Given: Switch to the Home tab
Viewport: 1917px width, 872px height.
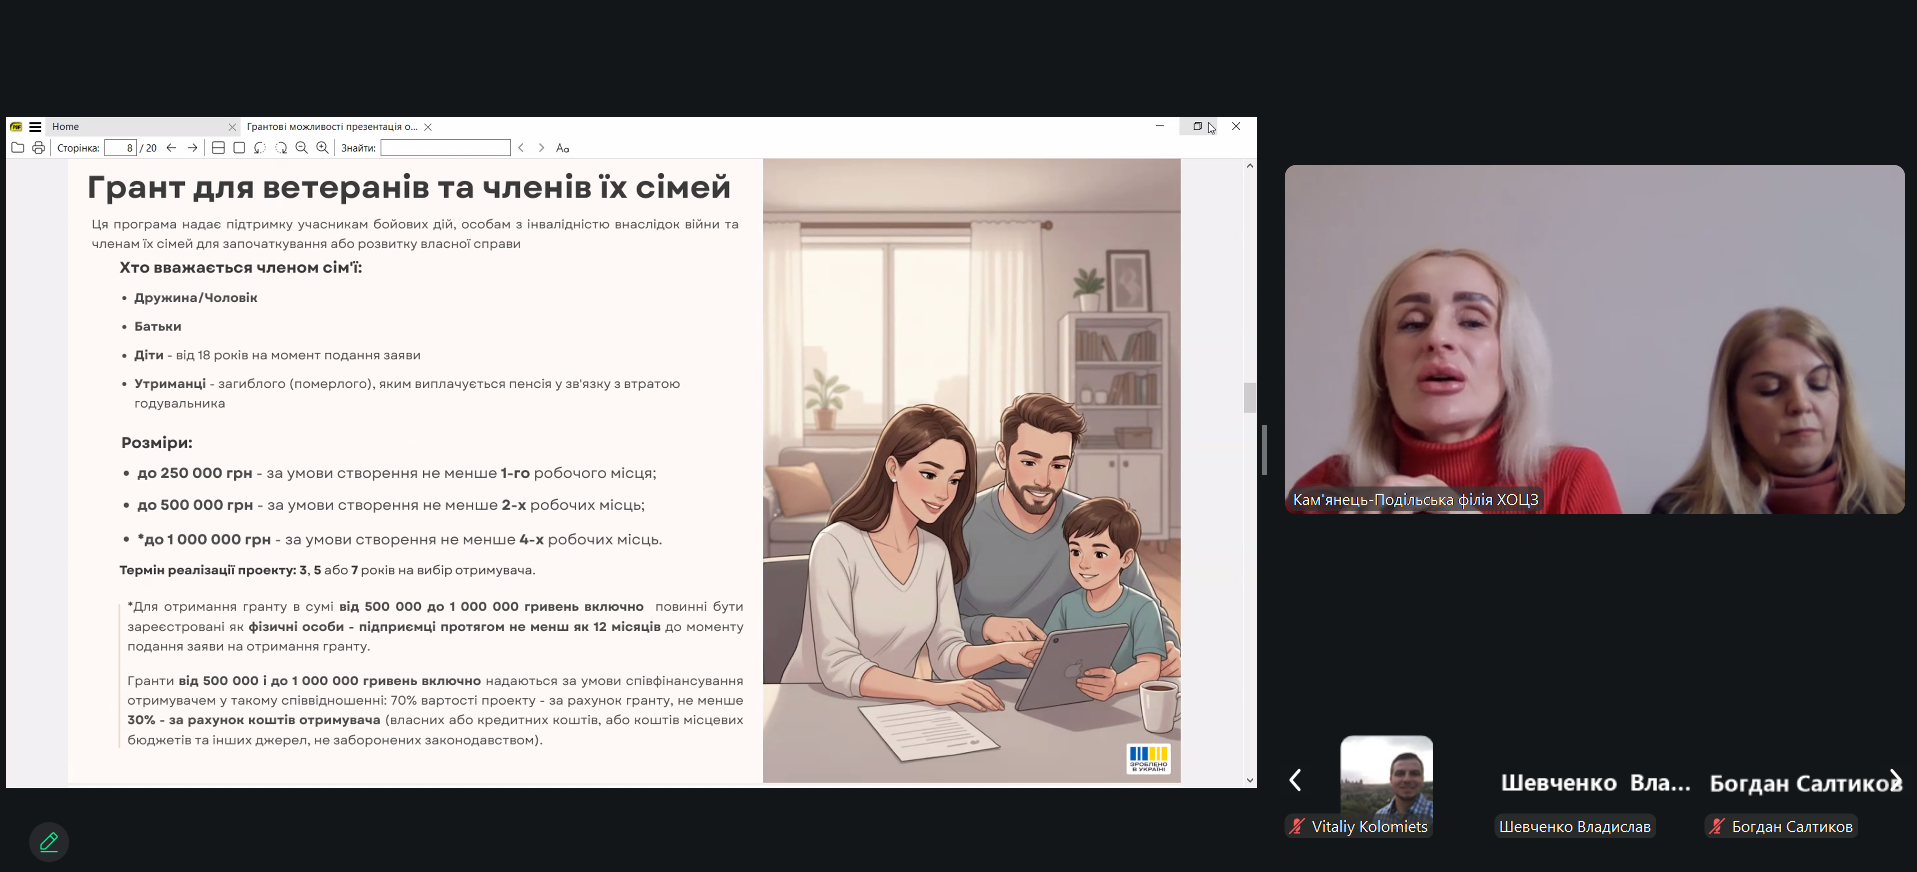Looking at the screenshot, I should tap(66, 127).
